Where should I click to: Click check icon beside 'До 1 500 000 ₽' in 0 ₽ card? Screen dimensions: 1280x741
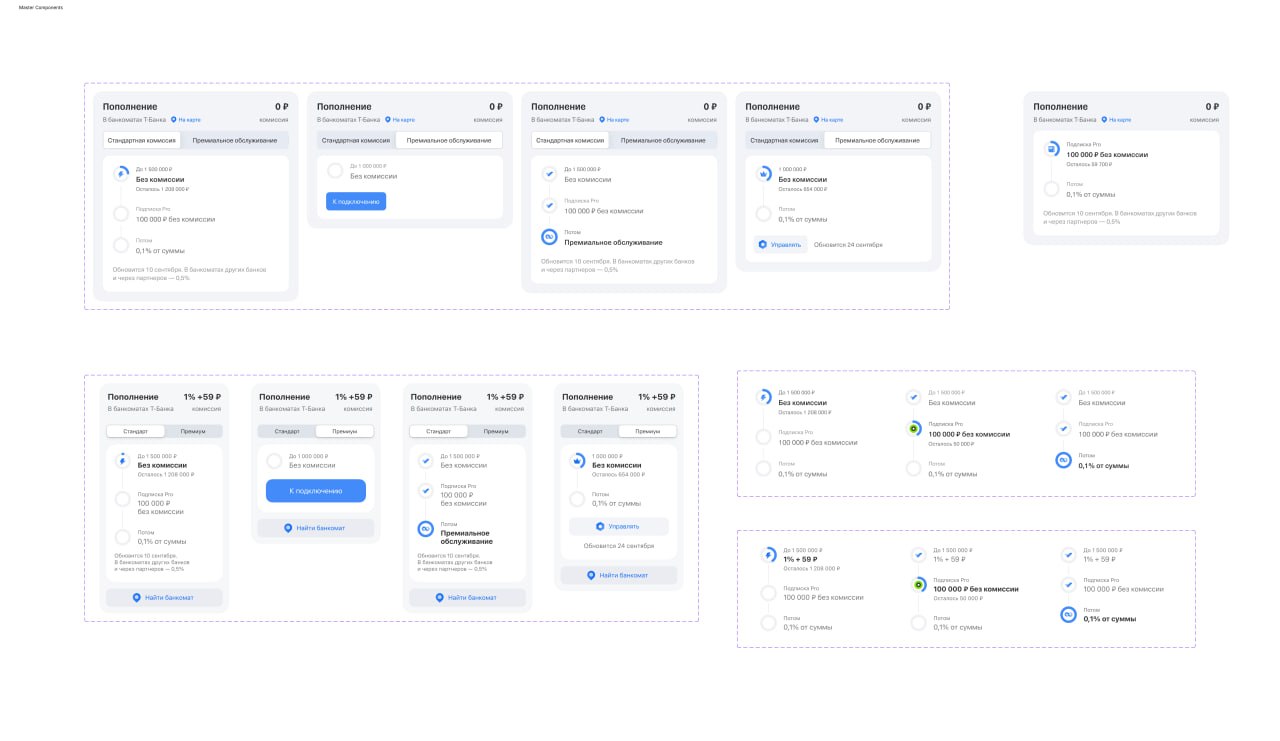(549, 173)
